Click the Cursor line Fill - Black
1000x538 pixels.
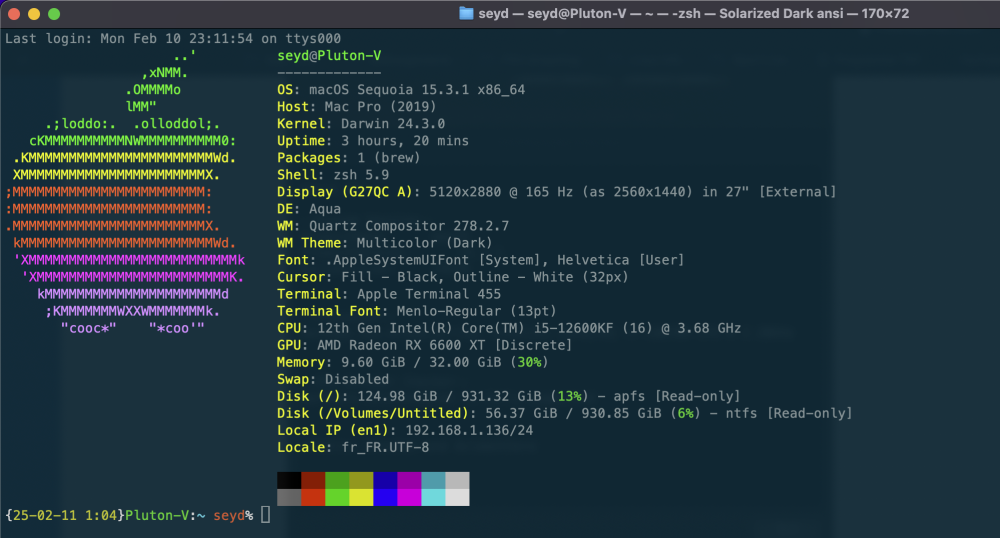pos(453,277)
